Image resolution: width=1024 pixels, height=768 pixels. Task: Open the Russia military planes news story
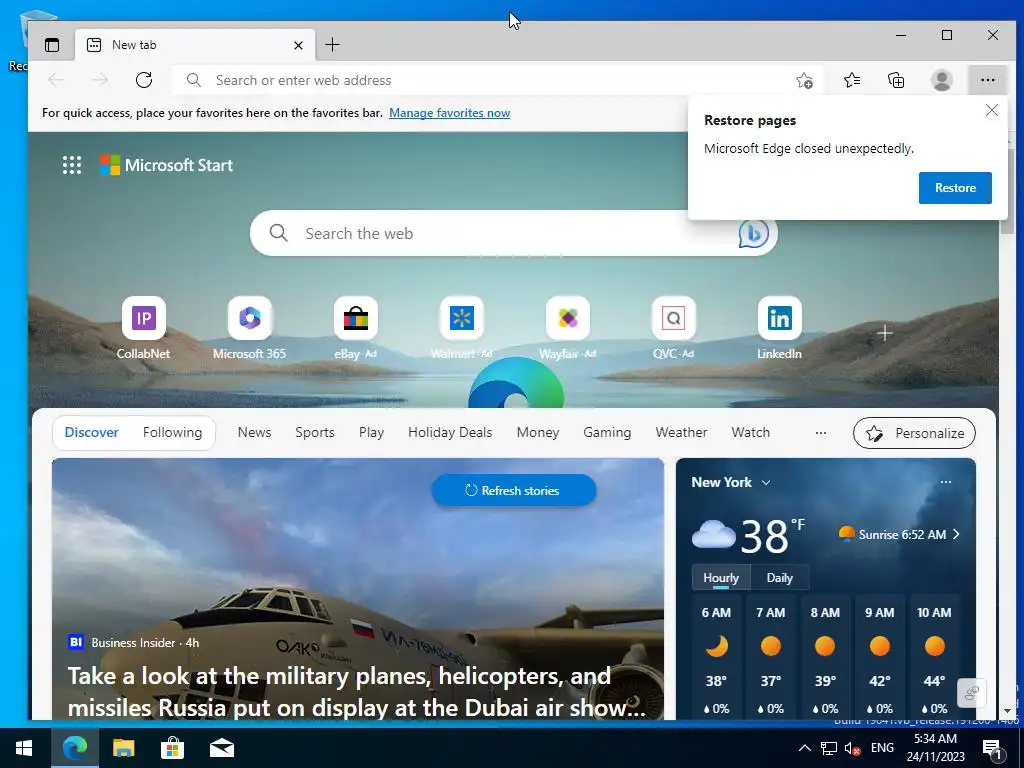(357, 692)
